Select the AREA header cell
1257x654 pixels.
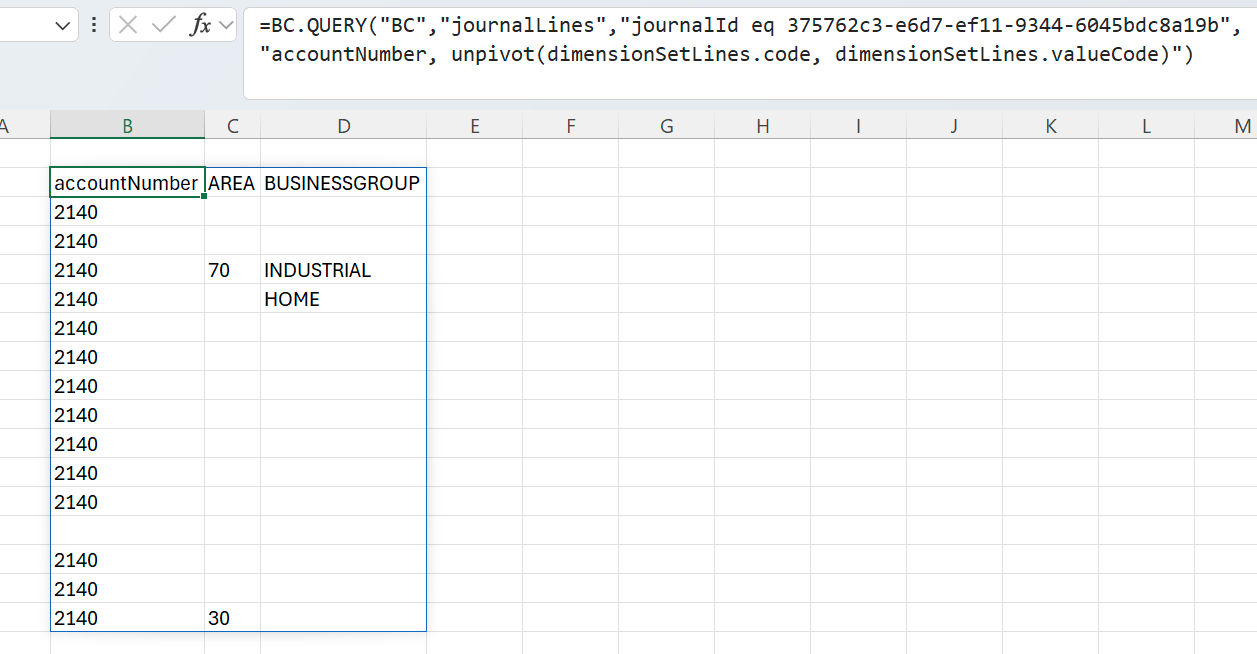[x=231, y=183]
